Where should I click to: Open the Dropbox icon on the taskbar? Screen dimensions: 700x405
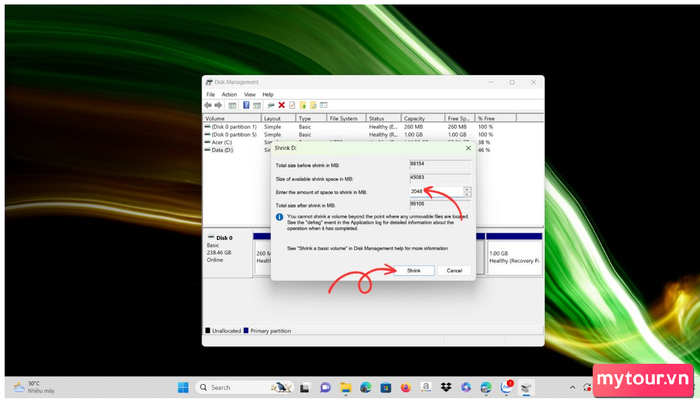[444, 387]
